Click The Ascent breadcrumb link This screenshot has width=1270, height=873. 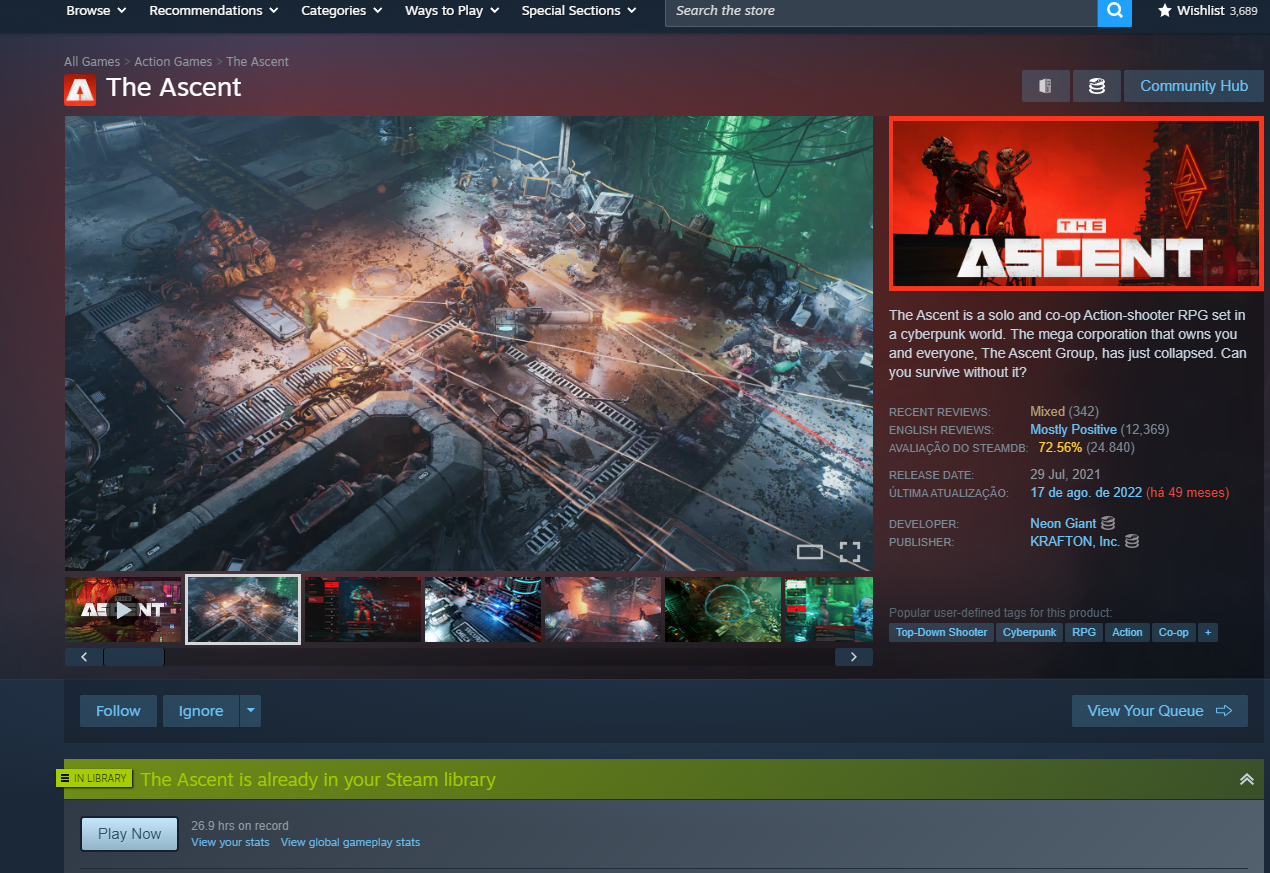[257, 62]
